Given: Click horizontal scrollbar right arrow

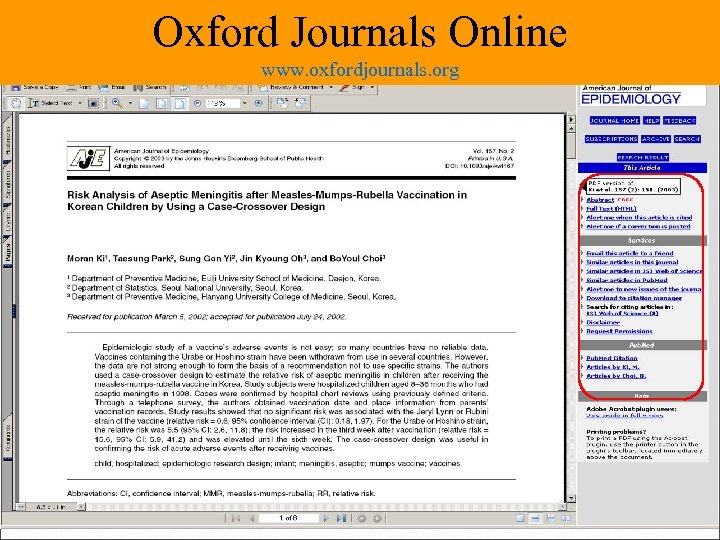Looking at the screenshot, I should pyautogui.click(x=563, y=506).
